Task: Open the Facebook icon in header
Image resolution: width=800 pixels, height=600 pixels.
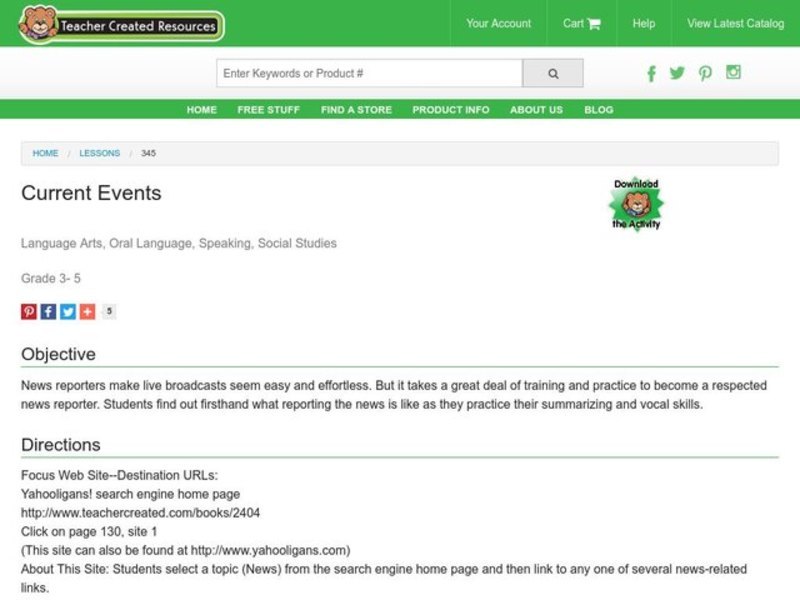Action: [x=651, y=73]
